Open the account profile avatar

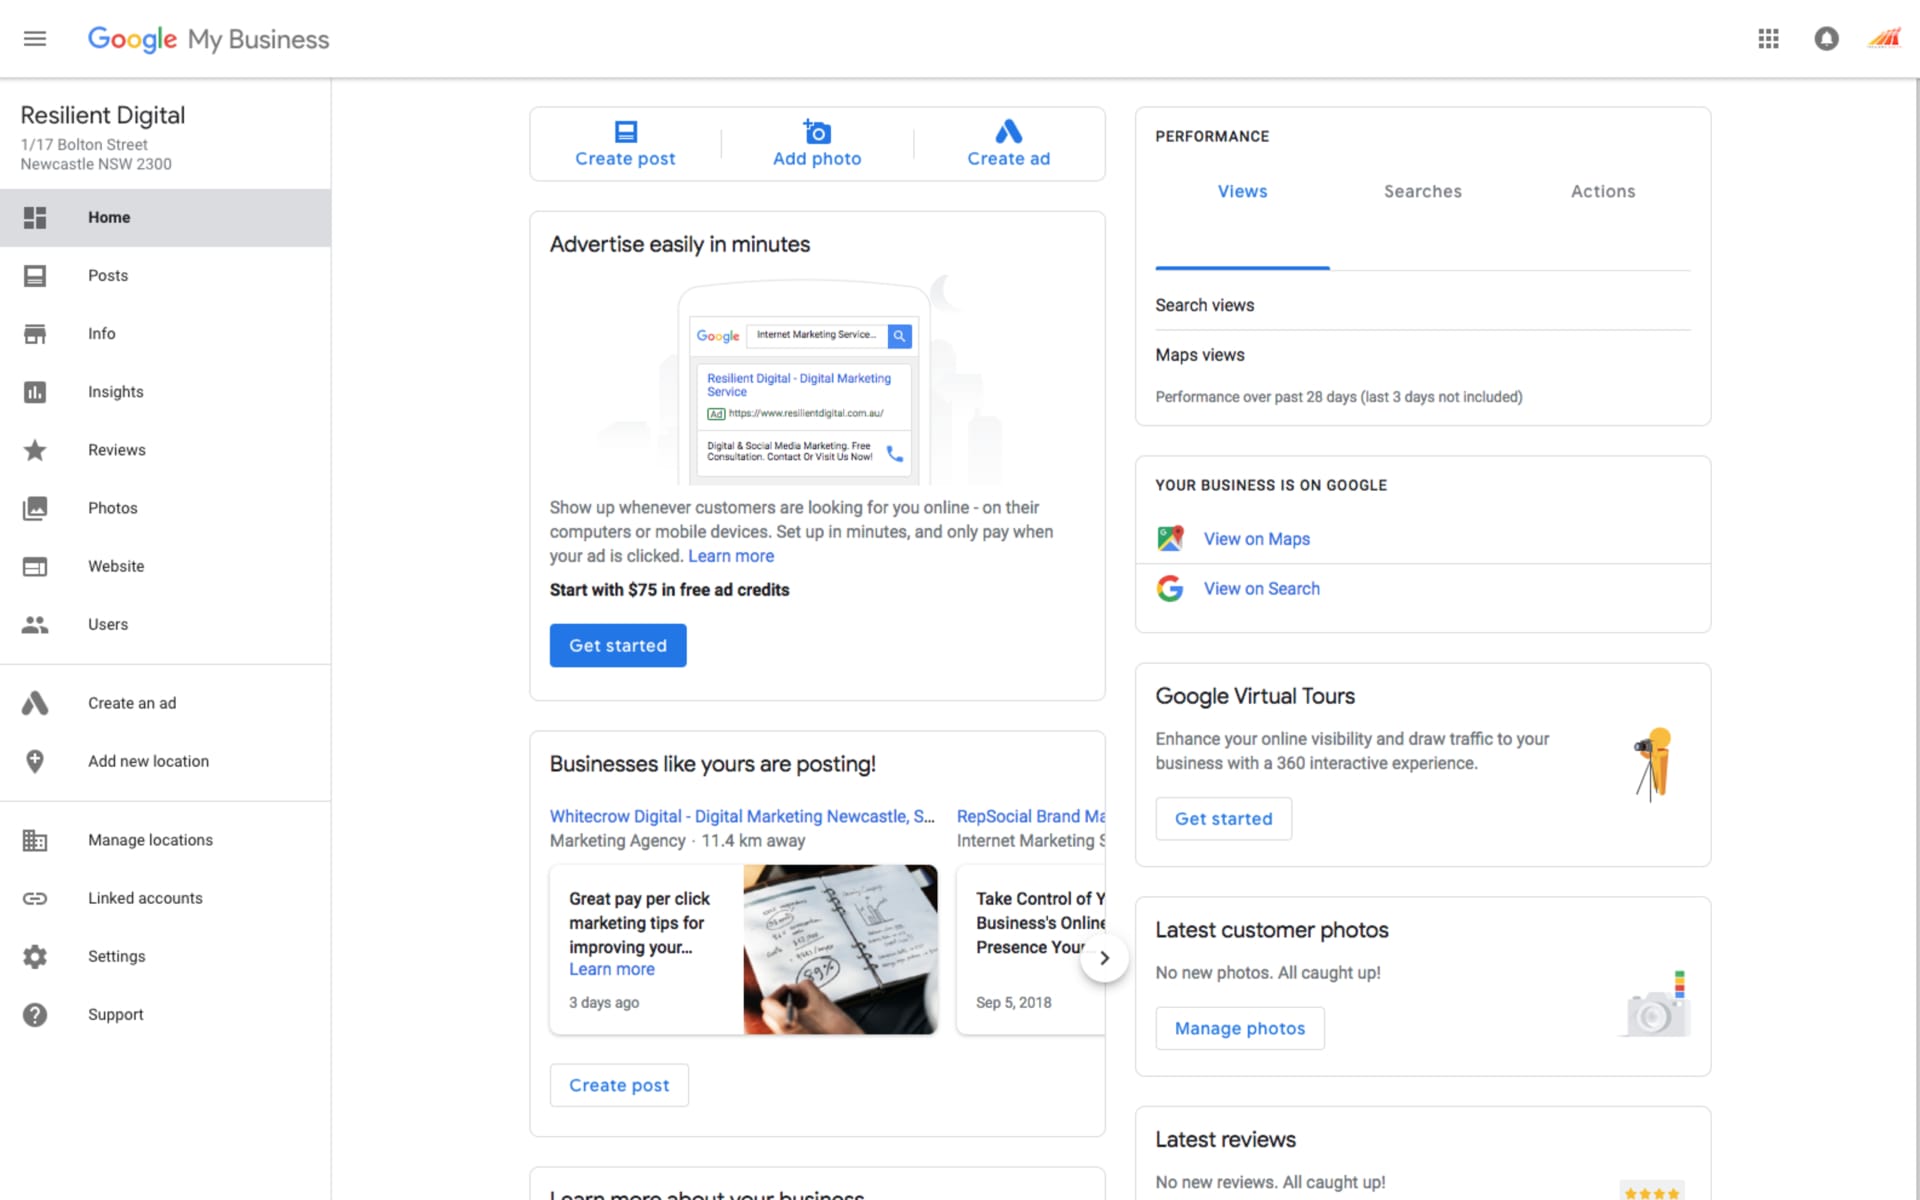[1884, 39]
